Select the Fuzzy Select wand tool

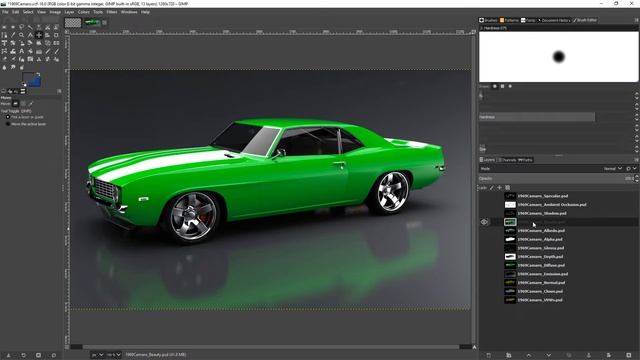tap(30, 27)
